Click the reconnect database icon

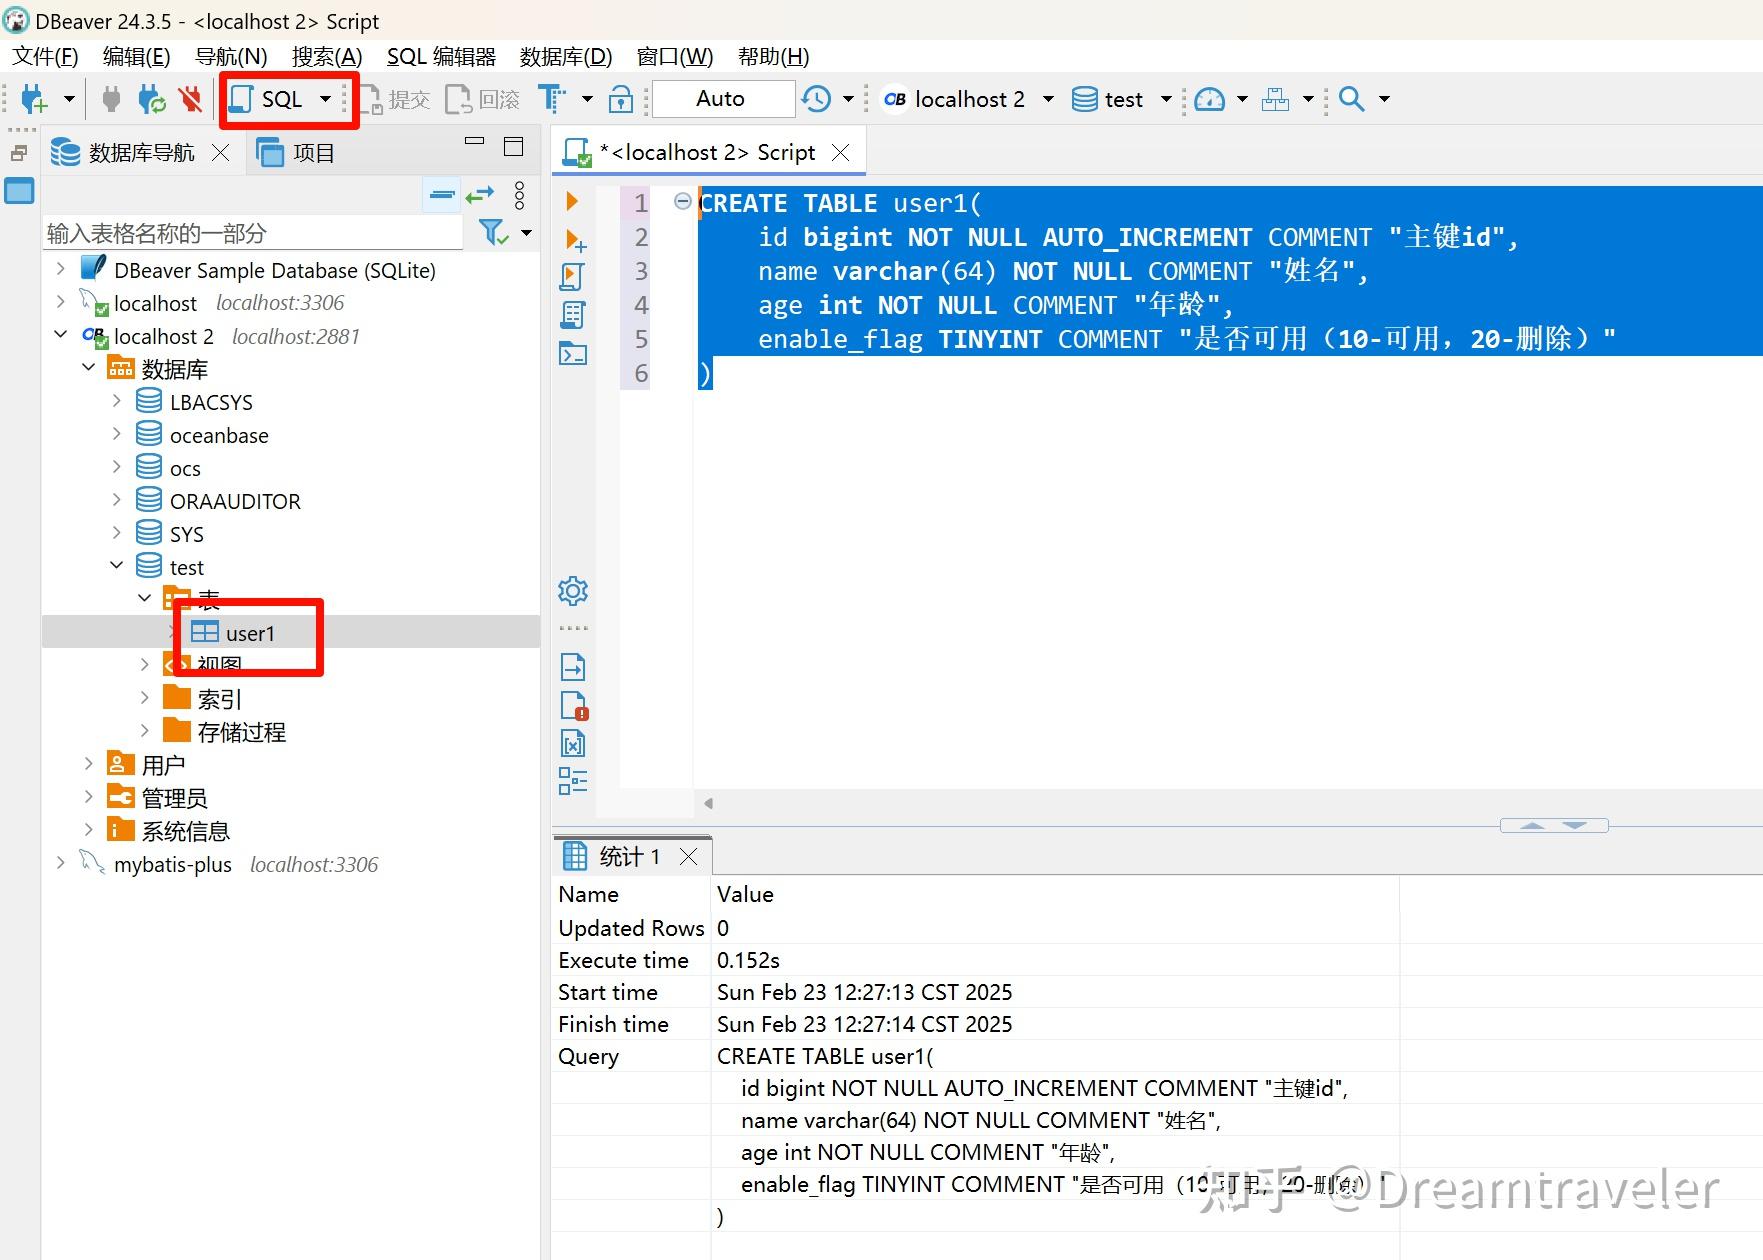(x=150, y=98)
